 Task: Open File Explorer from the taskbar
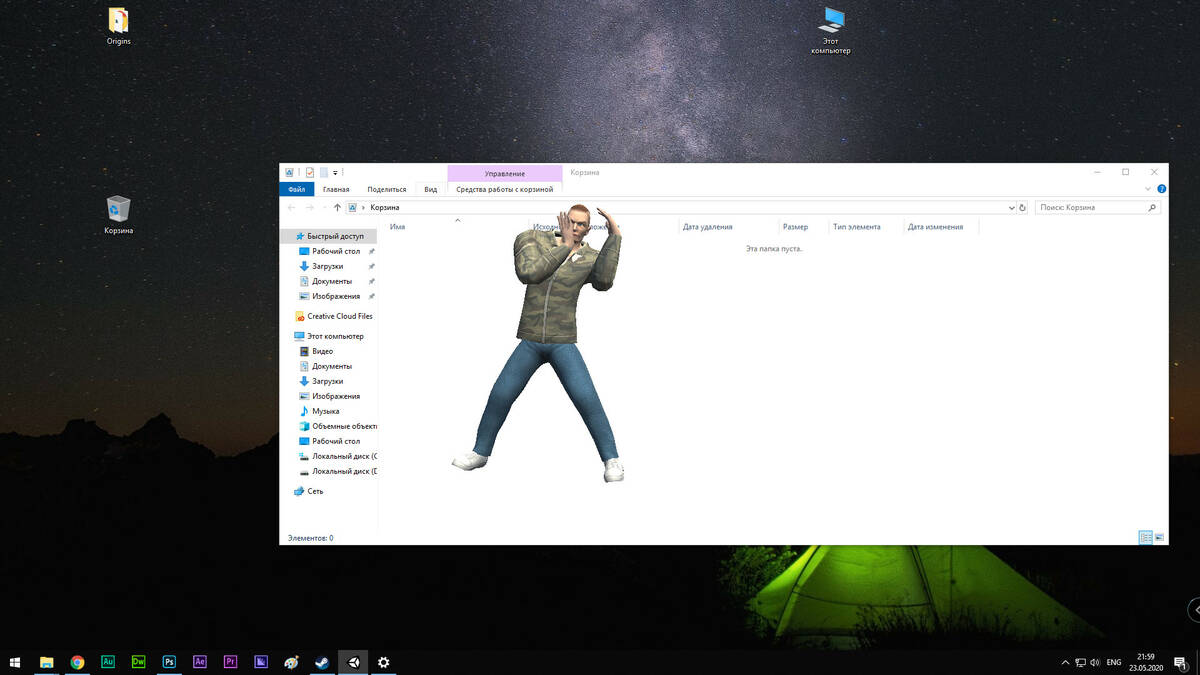46,662
